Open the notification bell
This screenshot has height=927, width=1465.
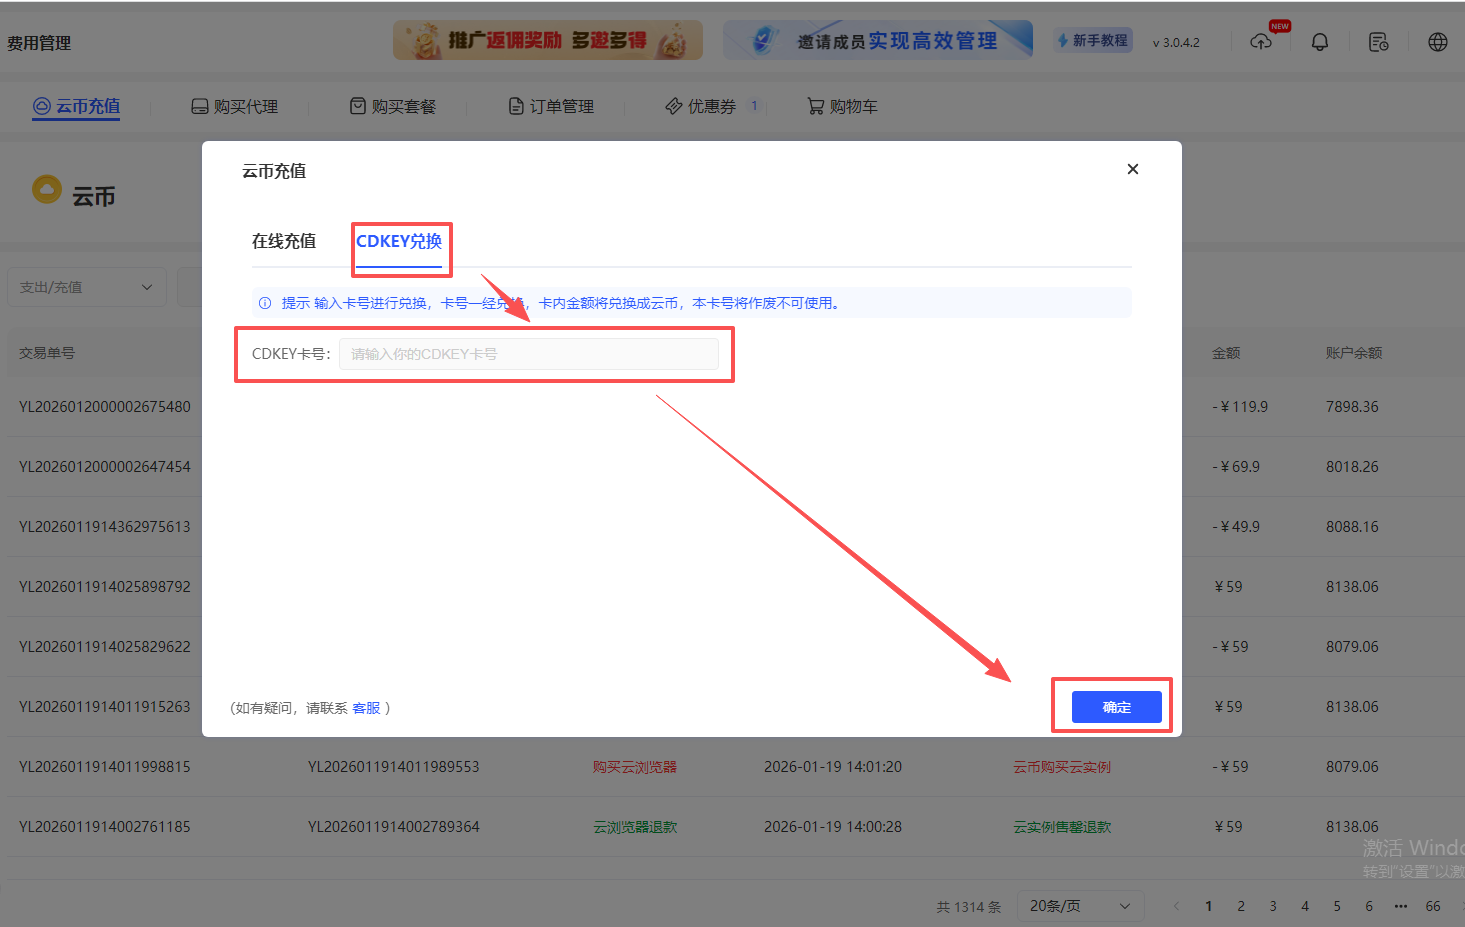[1319, 41]
